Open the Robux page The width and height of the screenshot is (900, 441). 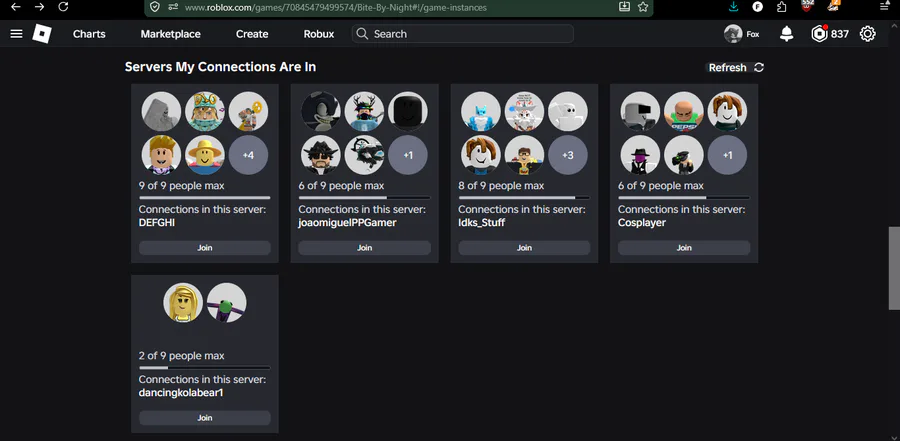(x=319, y=34)
